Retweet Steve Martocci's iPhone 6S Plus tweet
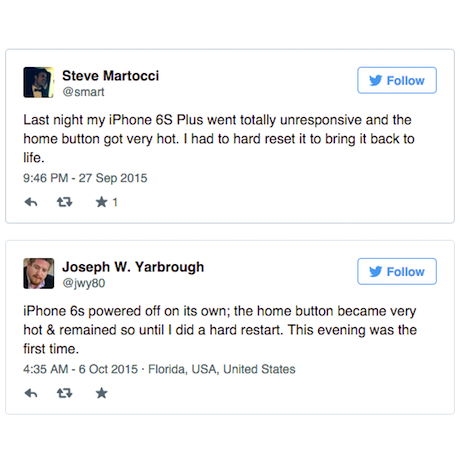The image size is (460, 450). tap(64, 202)
